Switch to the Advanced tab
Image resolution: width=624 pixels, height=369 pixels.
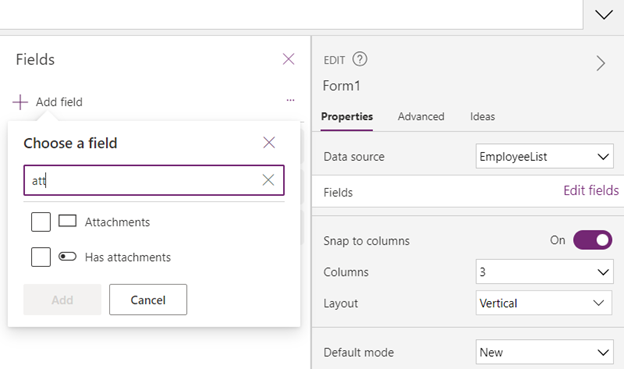[421, 117]
